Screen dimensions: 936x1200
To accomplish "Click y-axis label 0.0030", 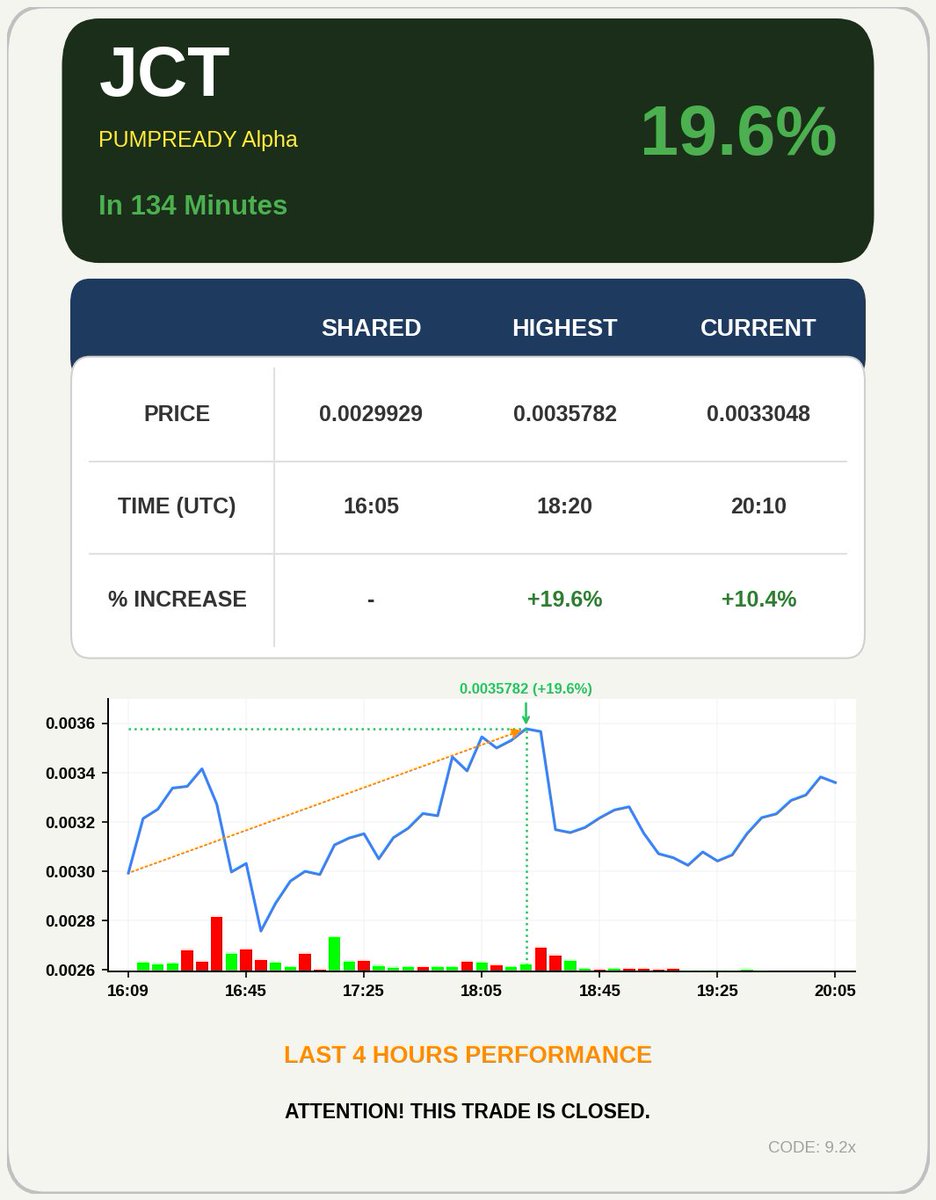I will pos(69,872).
